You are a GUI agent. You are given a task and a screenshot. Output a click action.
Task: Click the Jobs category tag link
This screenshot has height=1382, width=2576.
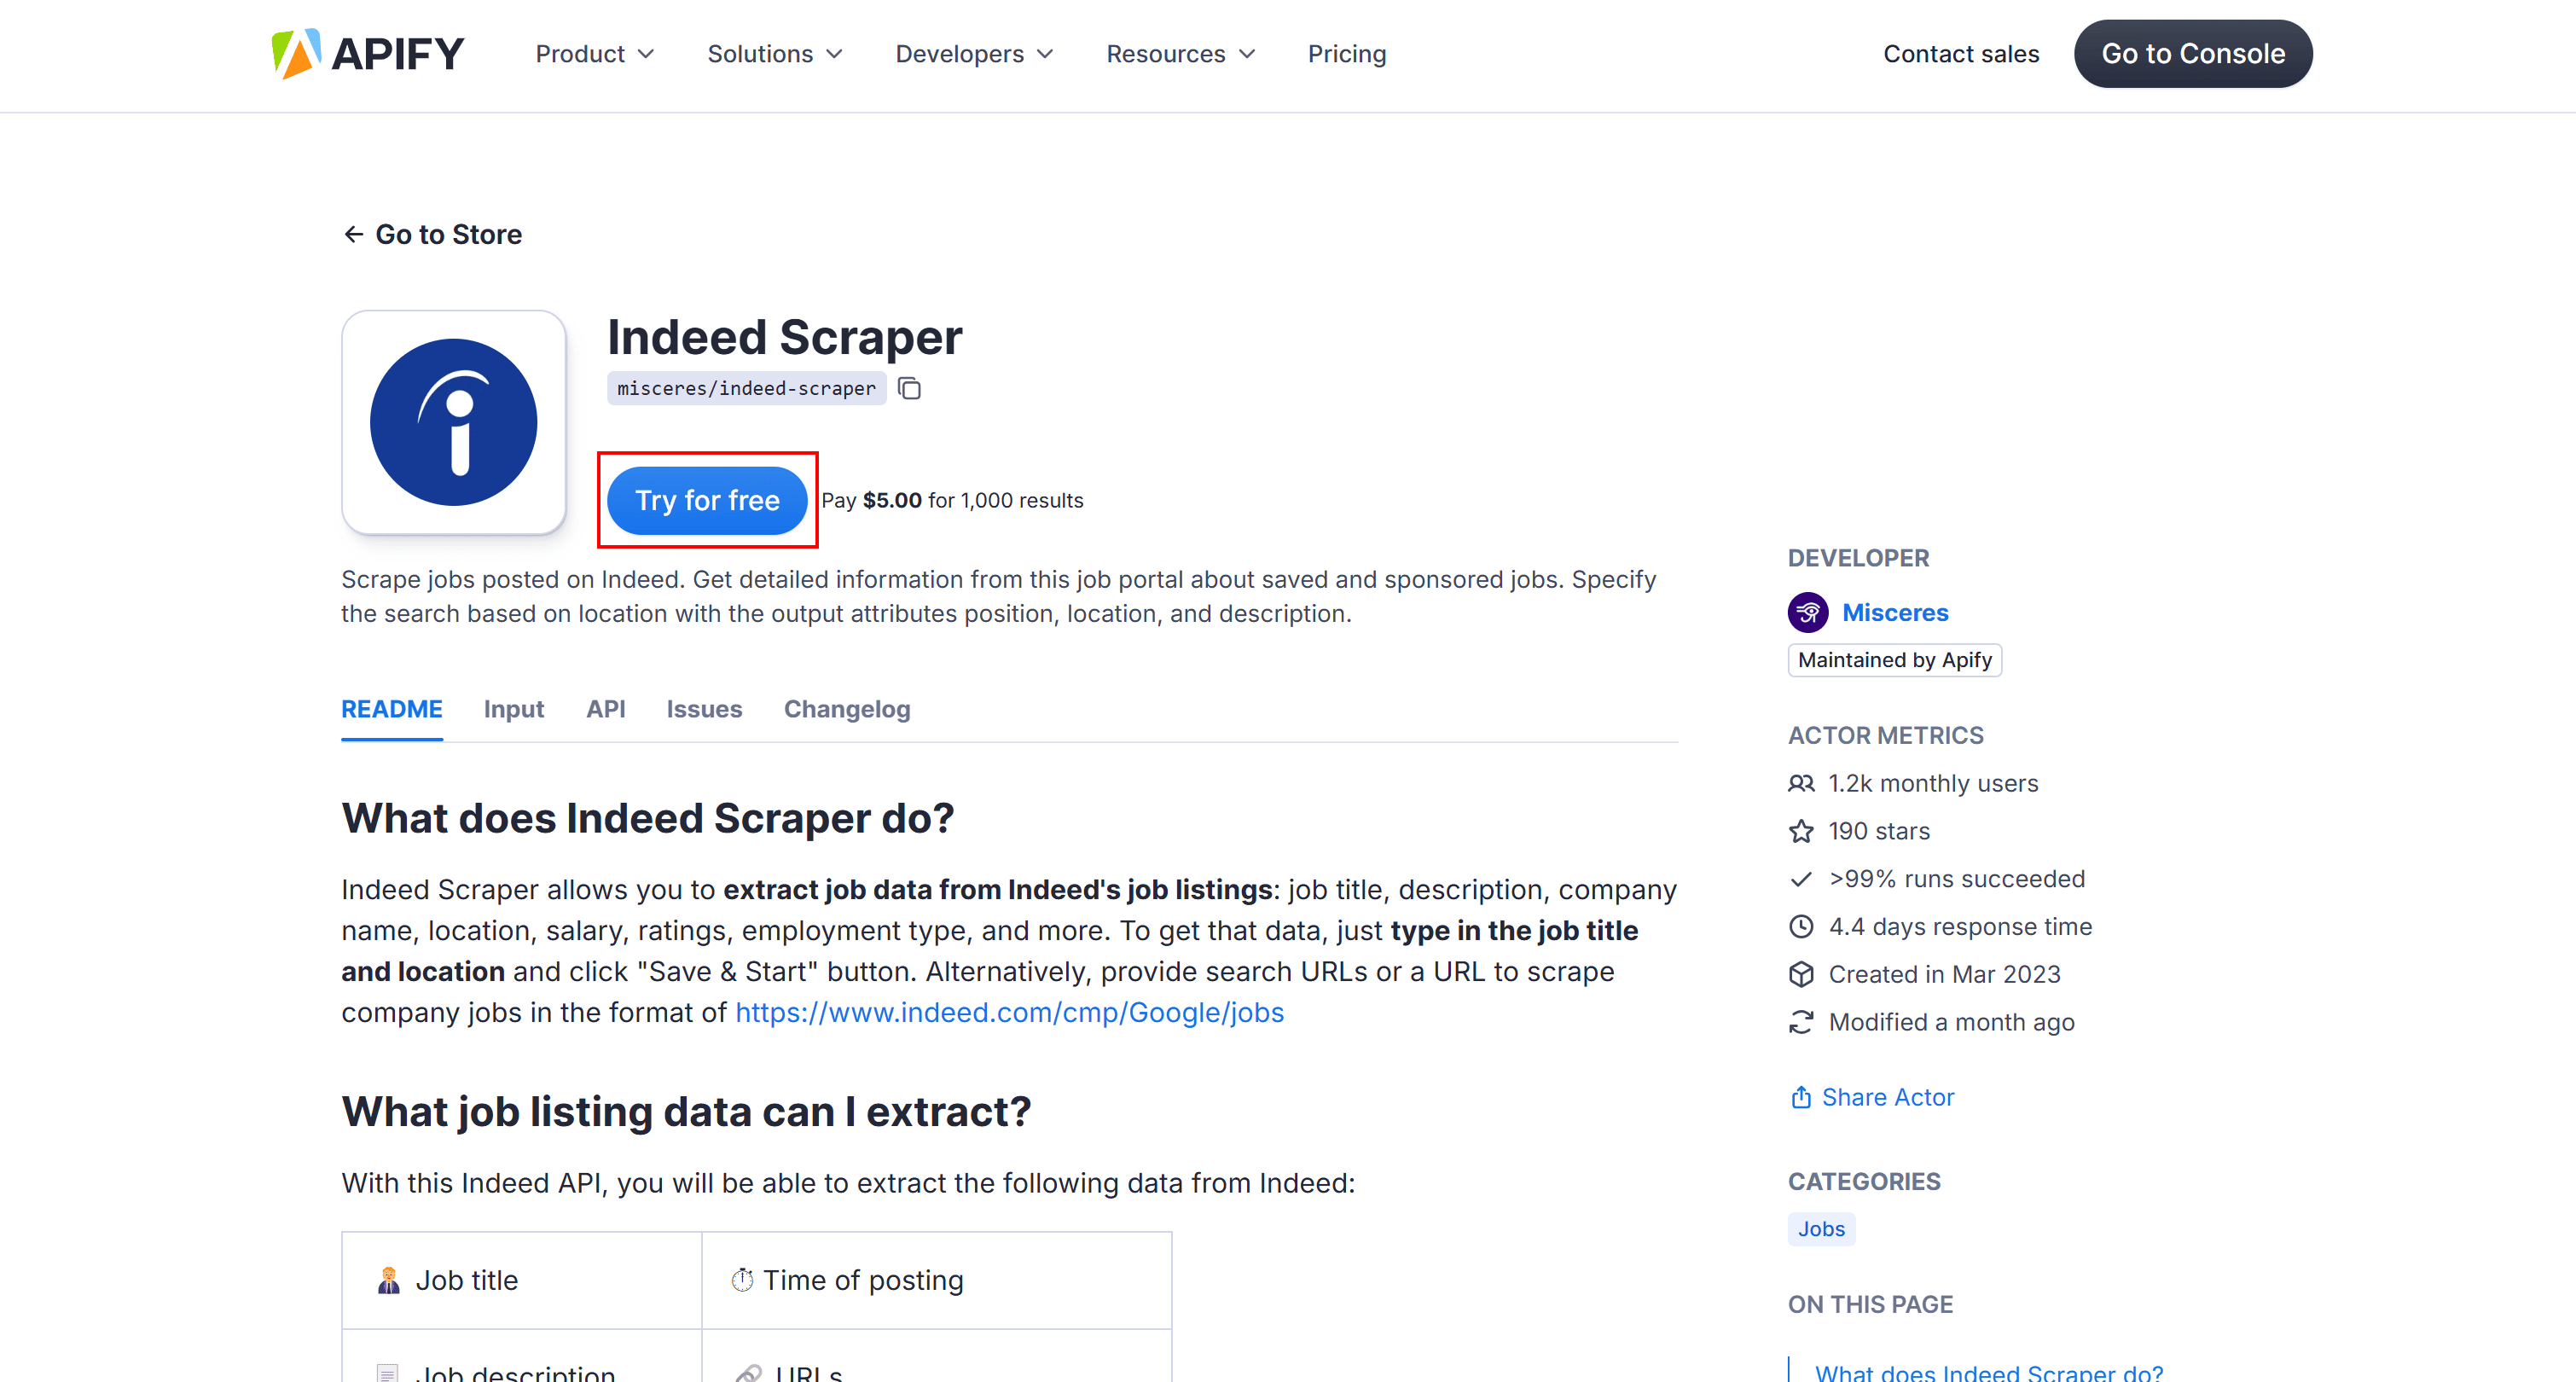coord(1823,1227)
